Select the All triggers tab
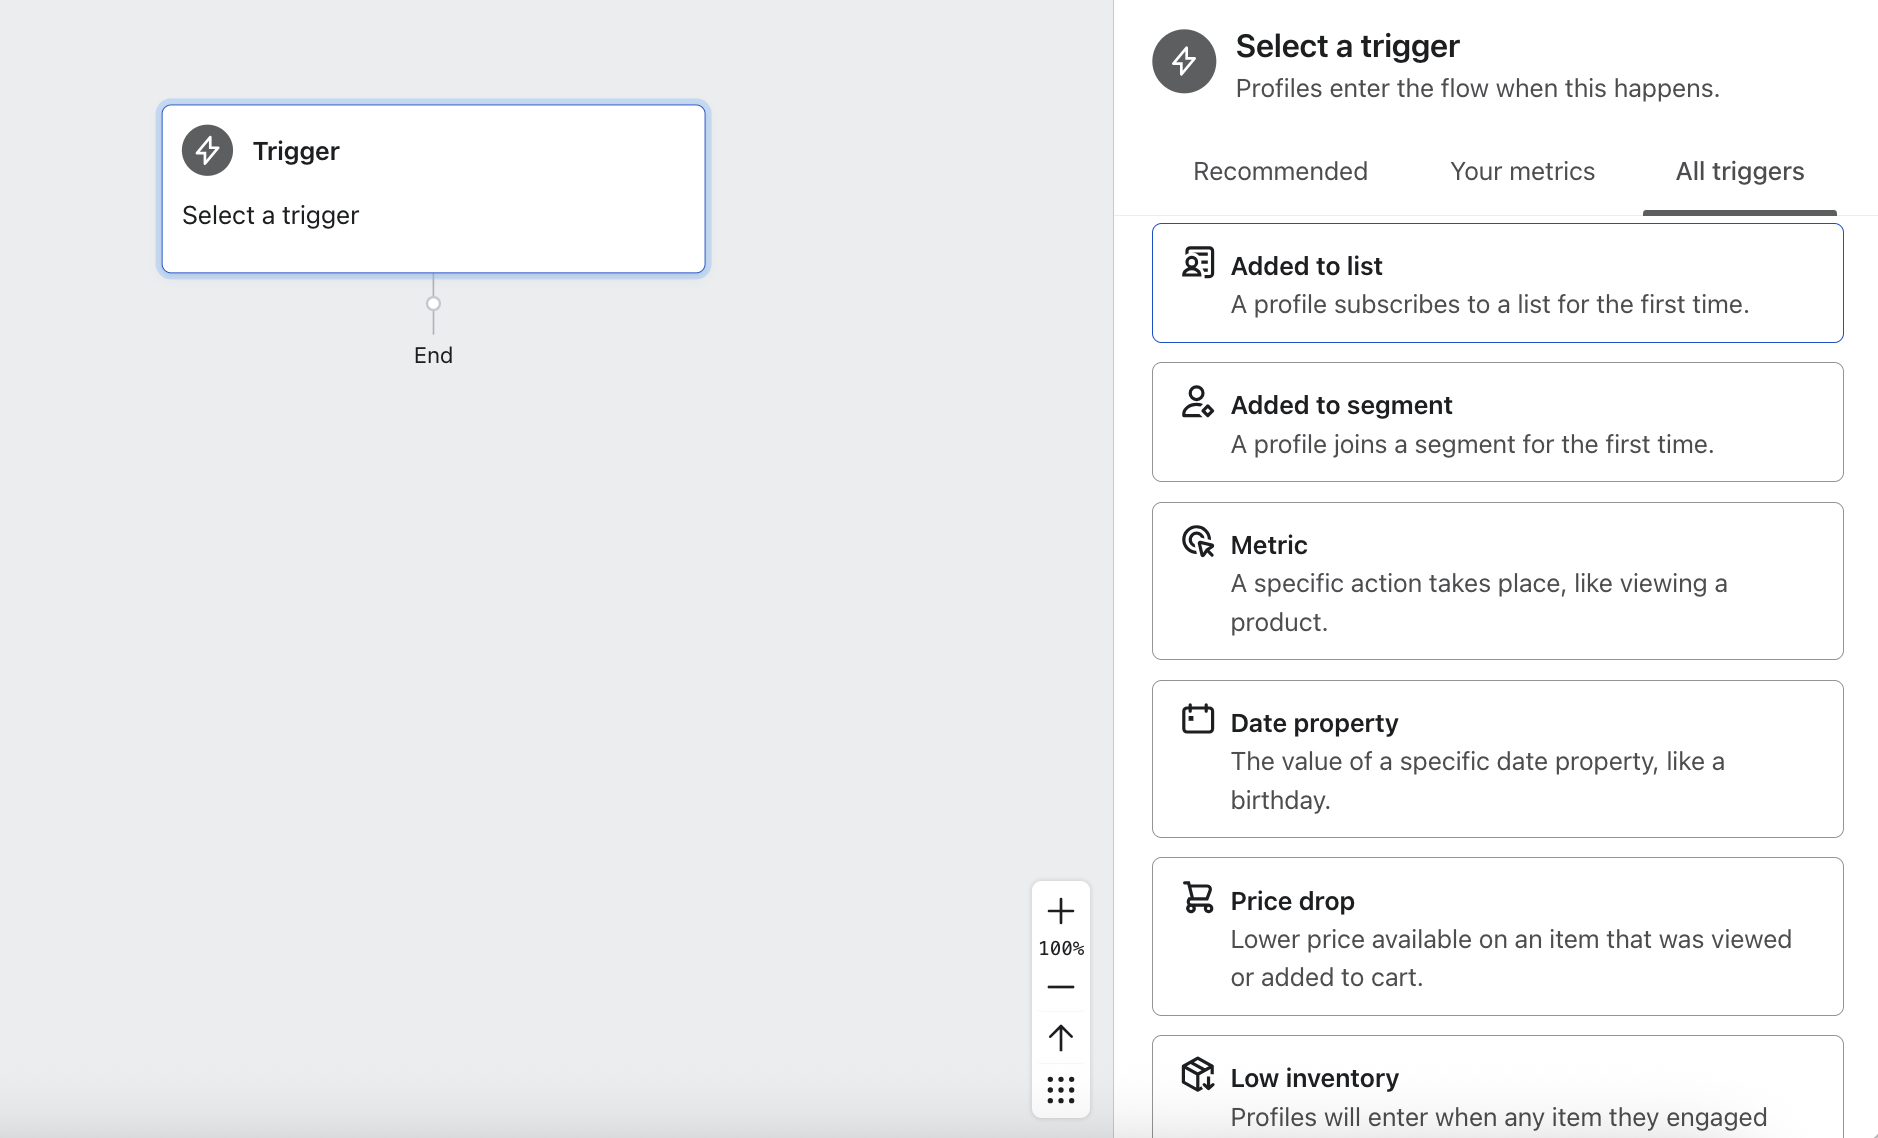1878x1138 pixels. pyautogui.click(x=1739, y=171)
